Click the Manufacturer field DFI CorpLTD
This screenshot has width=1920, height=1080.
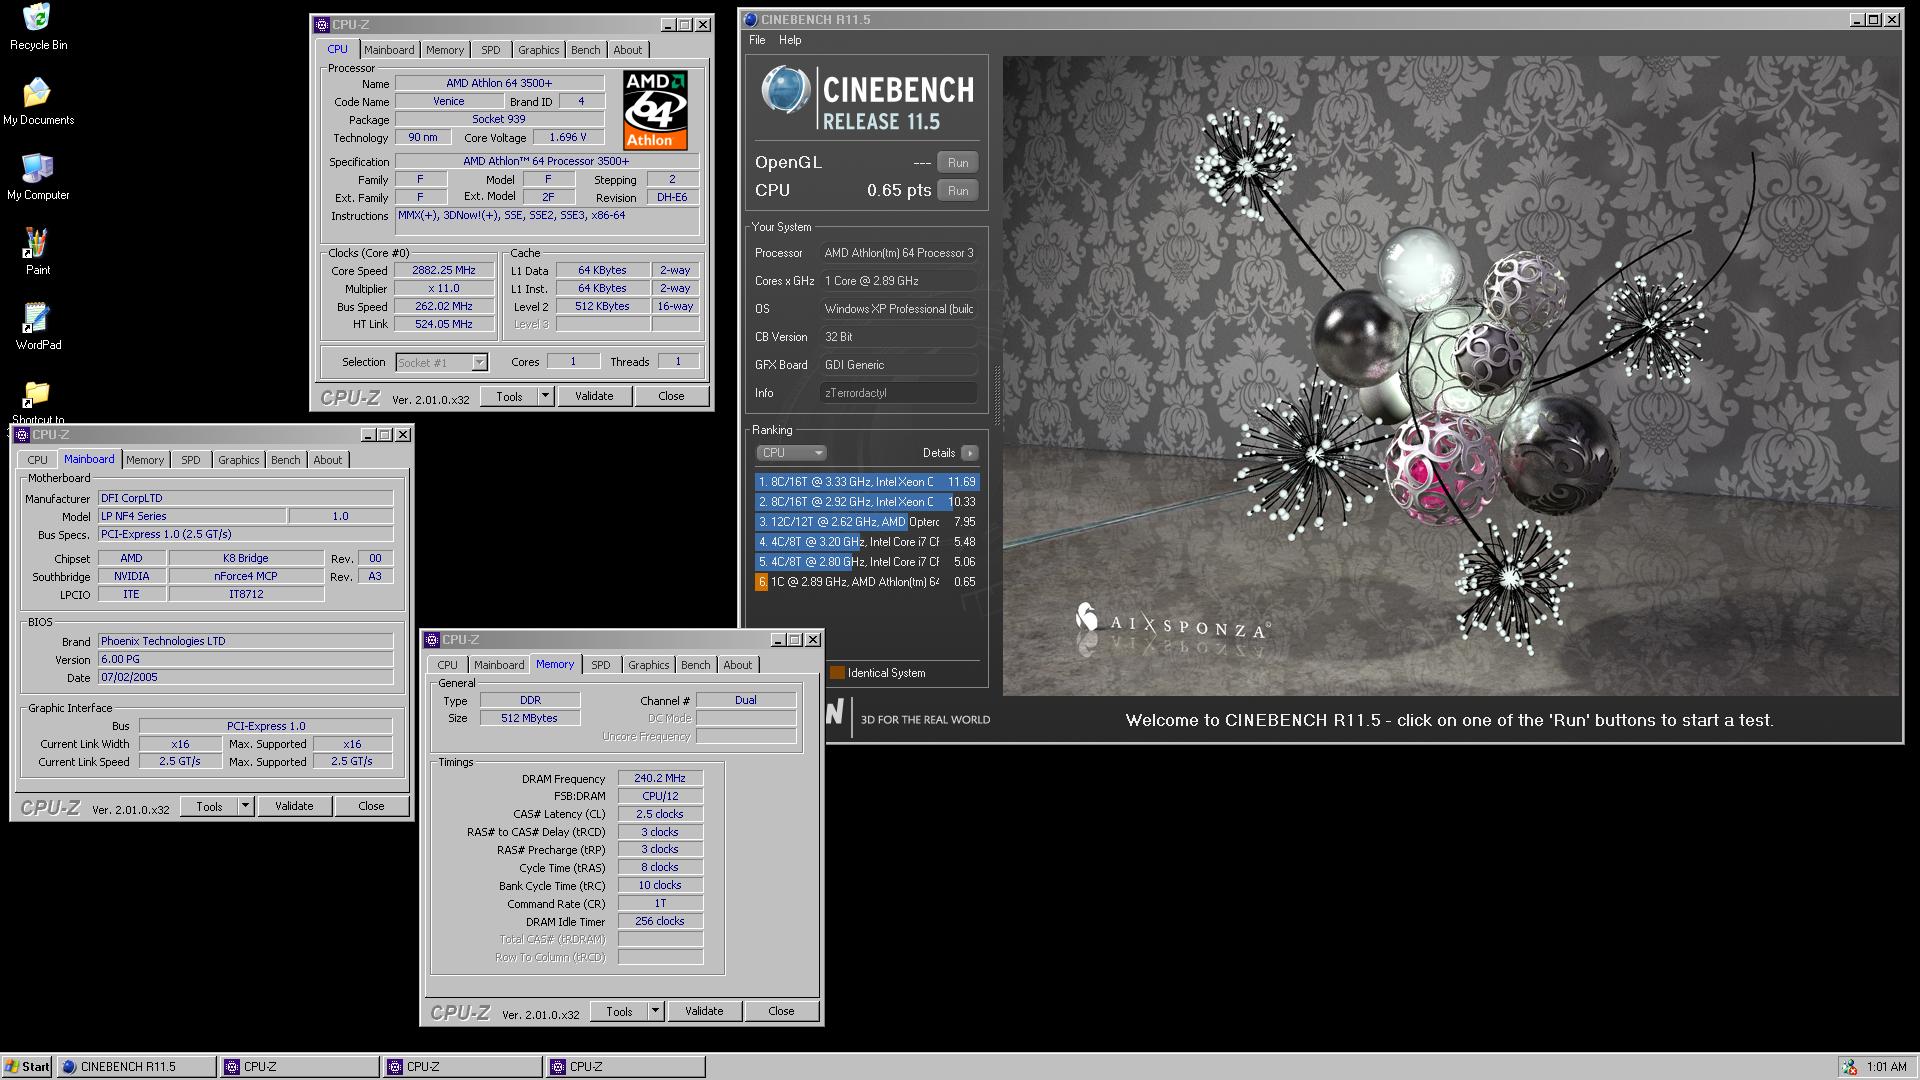(x=245, y=498)
